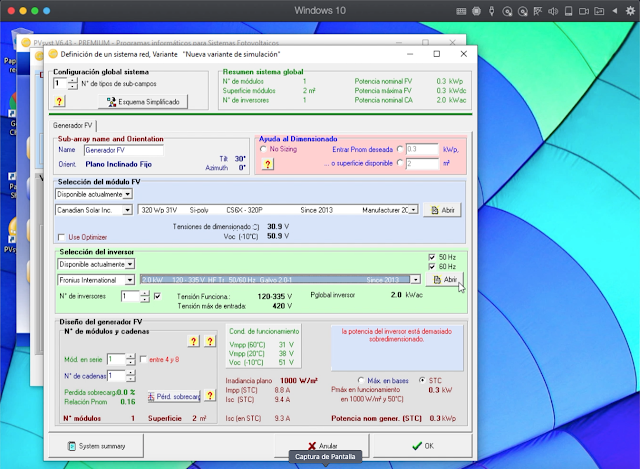Click VM volume speaker icon
The image size is (640, 469).
click(x=553, y=11)
